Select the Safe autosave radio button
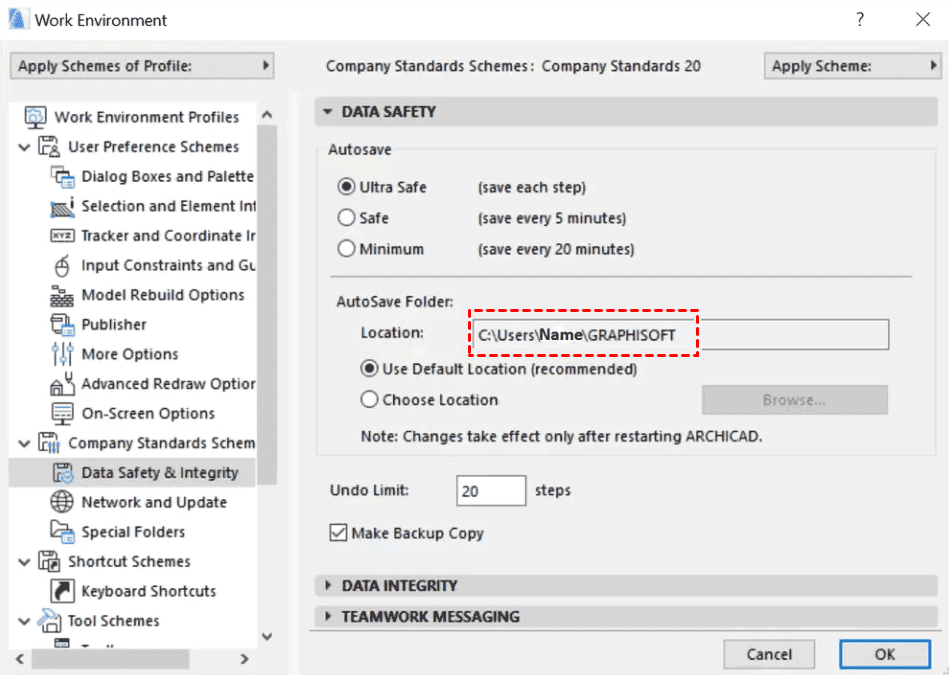The width and height of the screenshot is (949, 675). pos(347,218)
